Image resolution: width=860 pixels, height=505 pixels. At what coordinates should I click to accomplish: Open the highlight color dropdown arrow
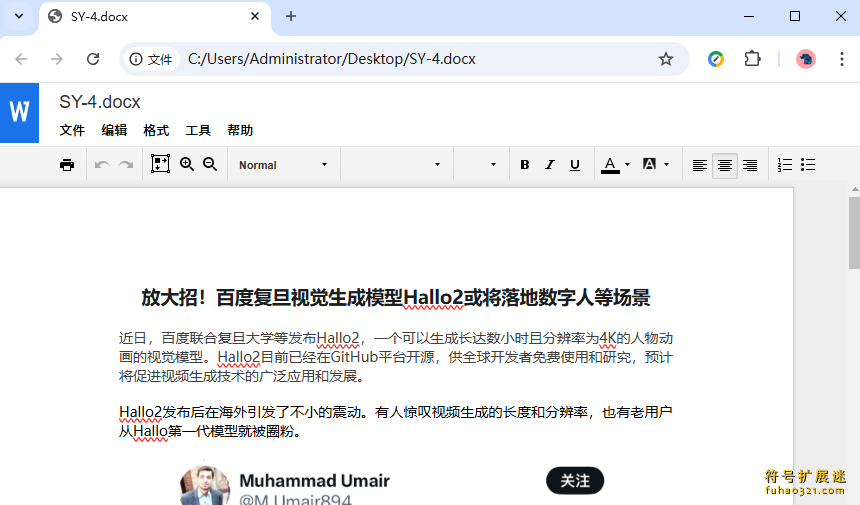coord(666,164)
